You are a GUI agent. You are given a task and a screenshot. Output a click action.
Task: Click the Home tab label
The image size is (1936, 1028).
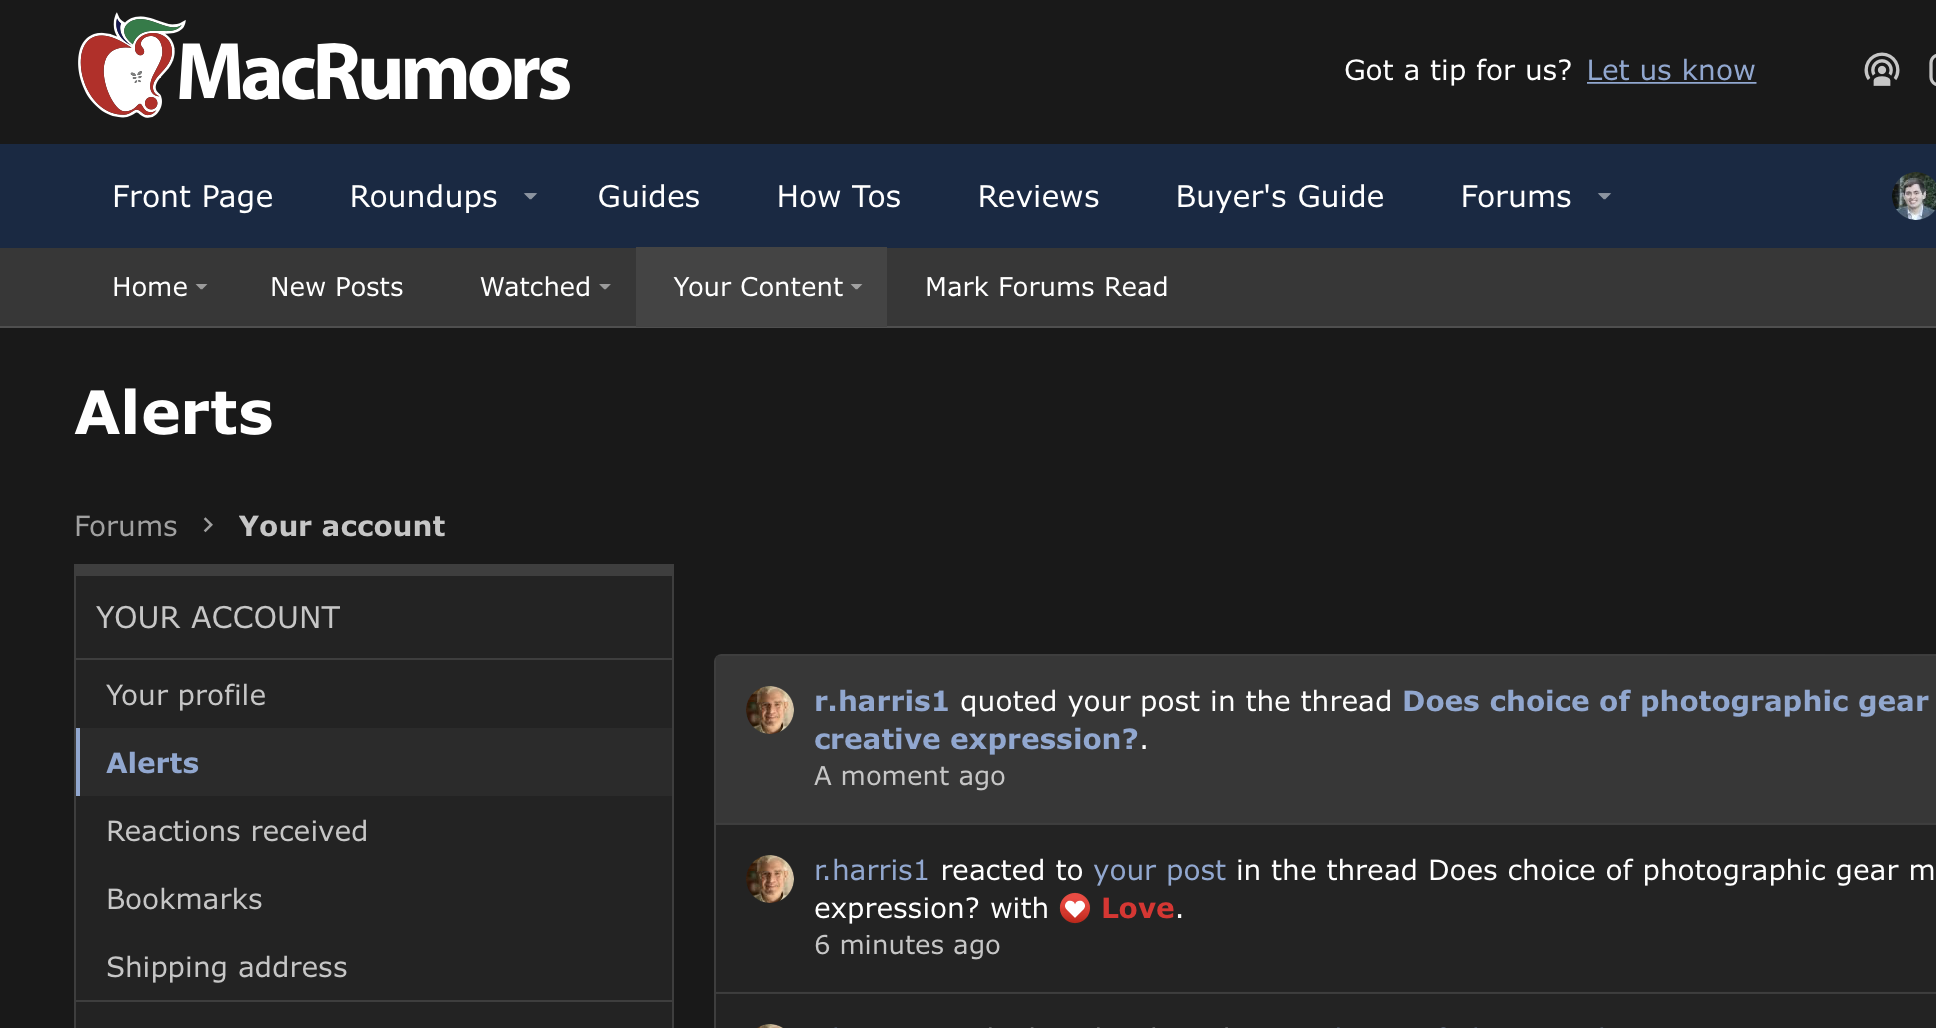150,287
